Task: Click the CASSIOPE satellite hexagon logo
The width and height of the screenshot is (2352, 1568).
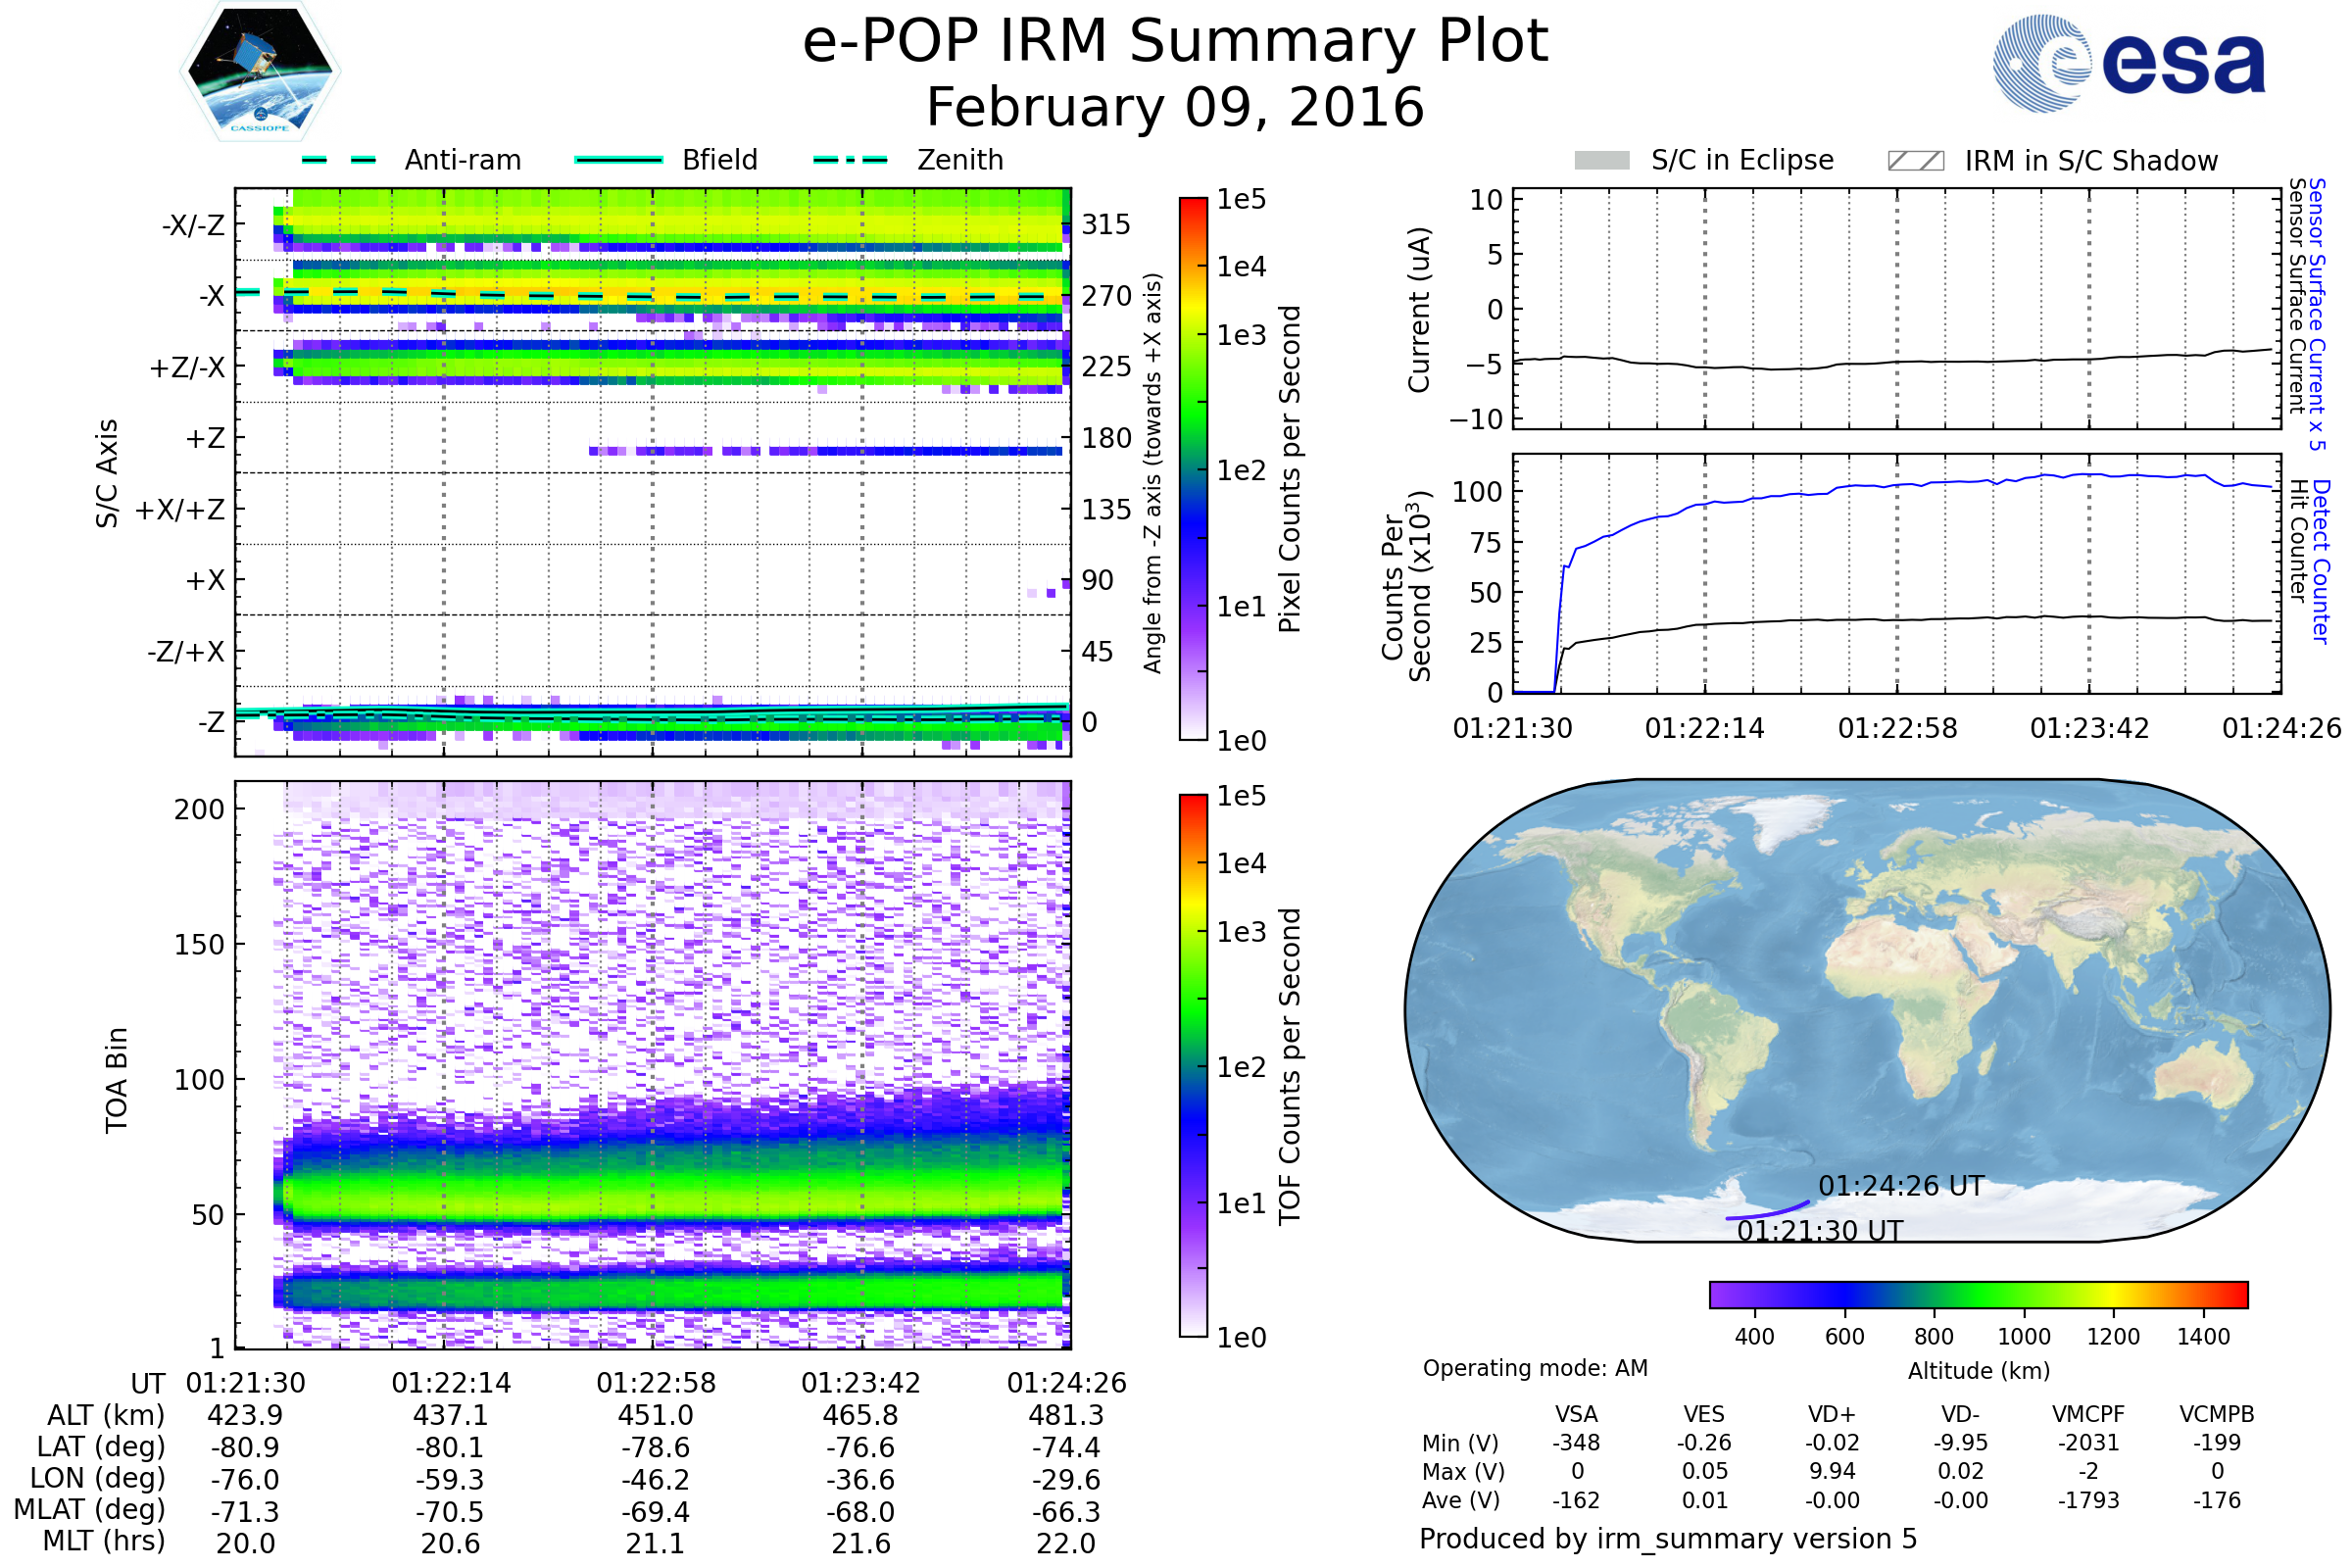Action: [260, 72]
